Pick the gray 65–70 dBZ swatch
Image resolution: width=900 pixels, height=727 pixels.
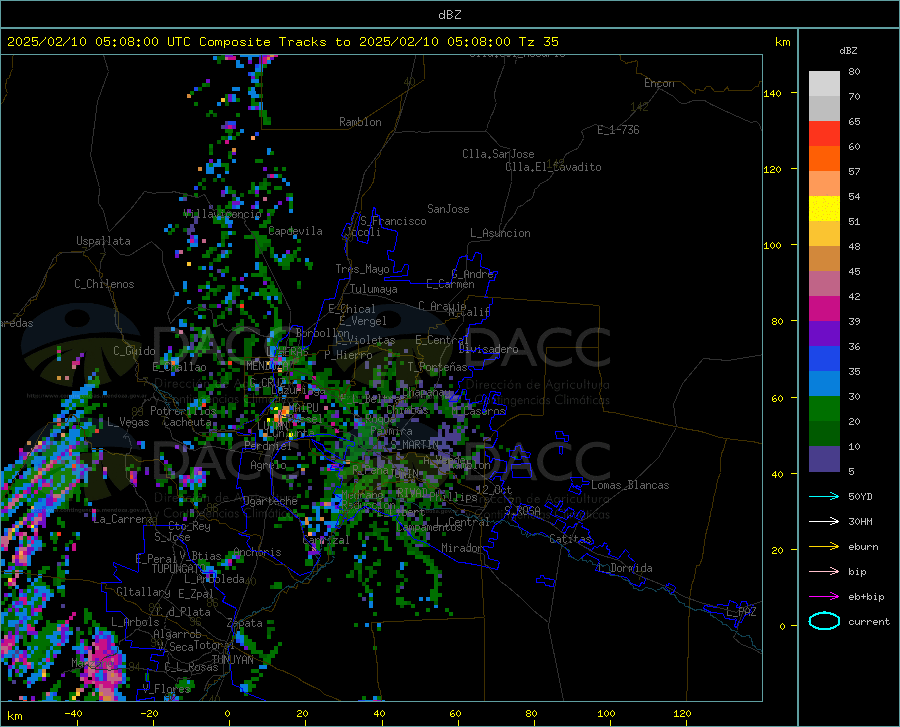[824, 109]
